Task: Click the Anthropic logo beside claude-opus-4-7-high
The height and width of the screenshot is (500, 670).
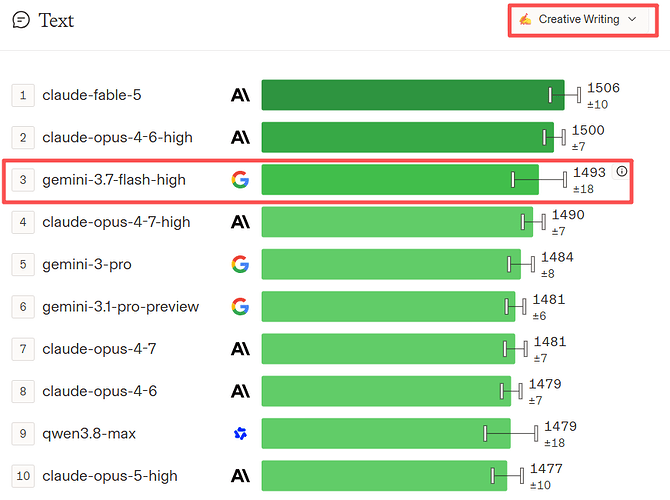Action: pyautogui.click(x=240, y=222)
